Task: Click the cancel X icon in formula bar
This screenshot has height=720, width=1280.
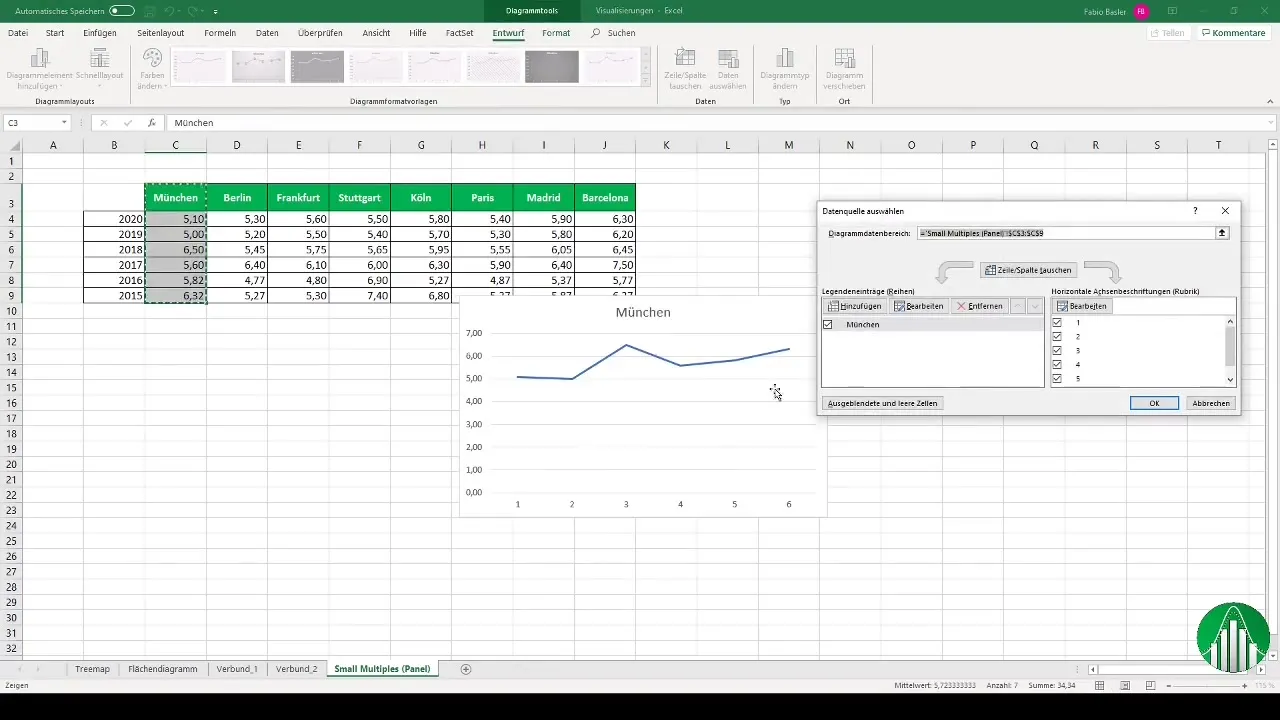Action: tap(104, 123)
